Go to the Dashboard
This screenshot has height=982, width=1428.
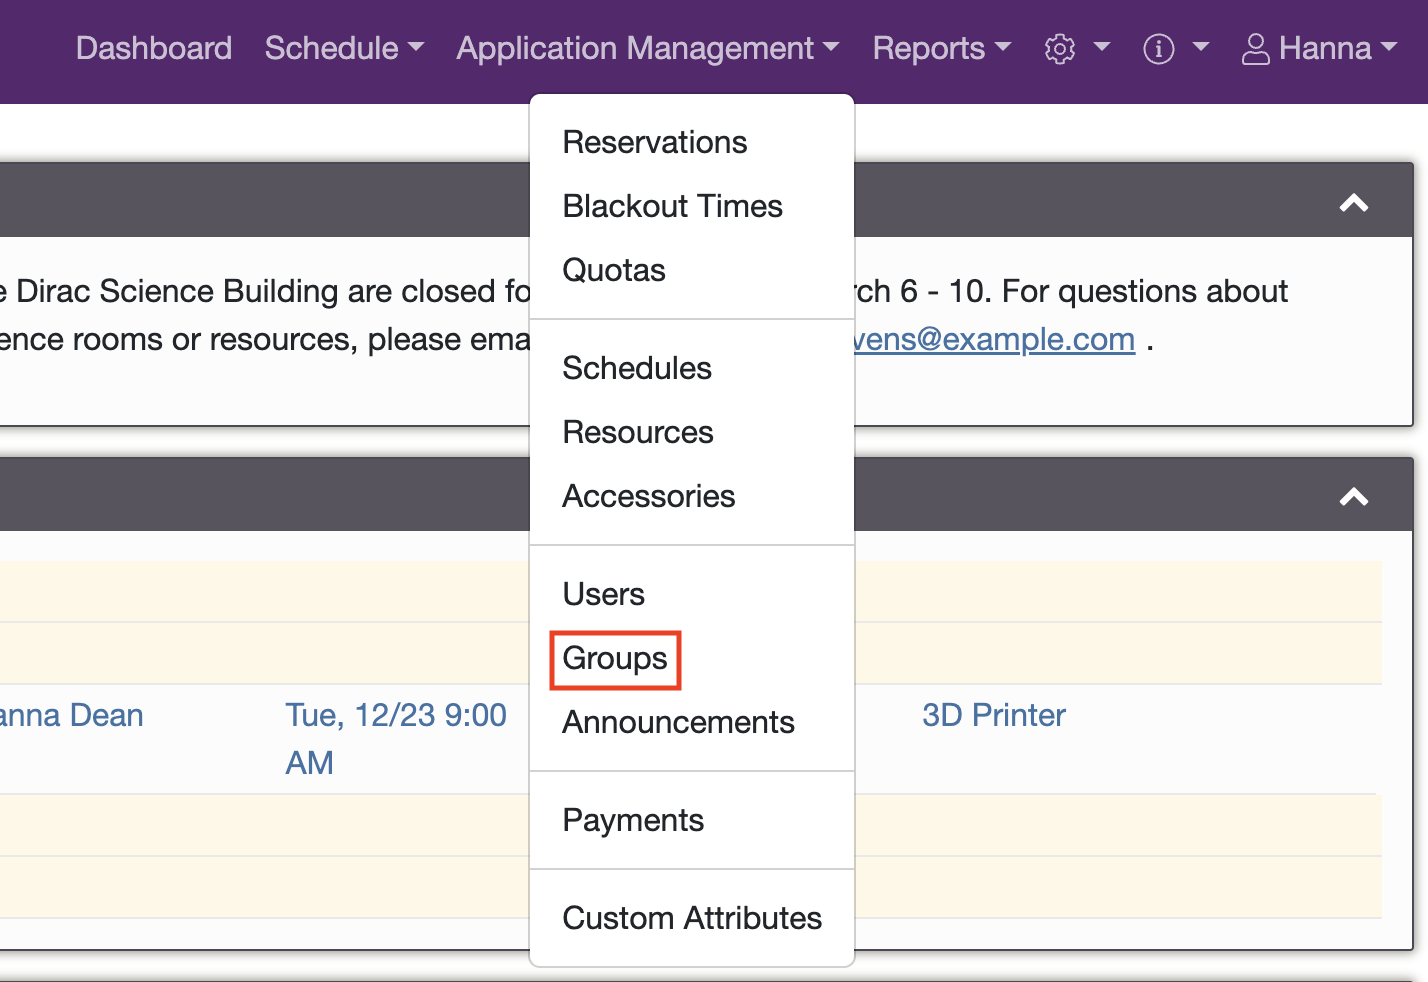click(x=153, y=48)
